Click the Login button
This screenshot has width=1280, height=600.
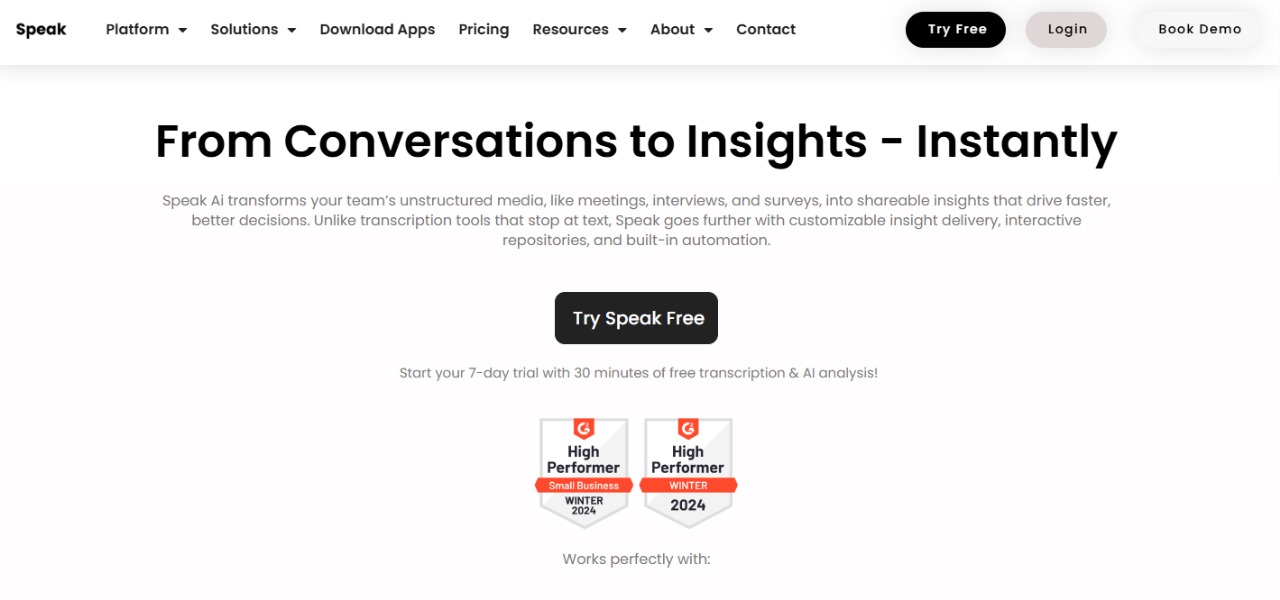coord(1066,30)
